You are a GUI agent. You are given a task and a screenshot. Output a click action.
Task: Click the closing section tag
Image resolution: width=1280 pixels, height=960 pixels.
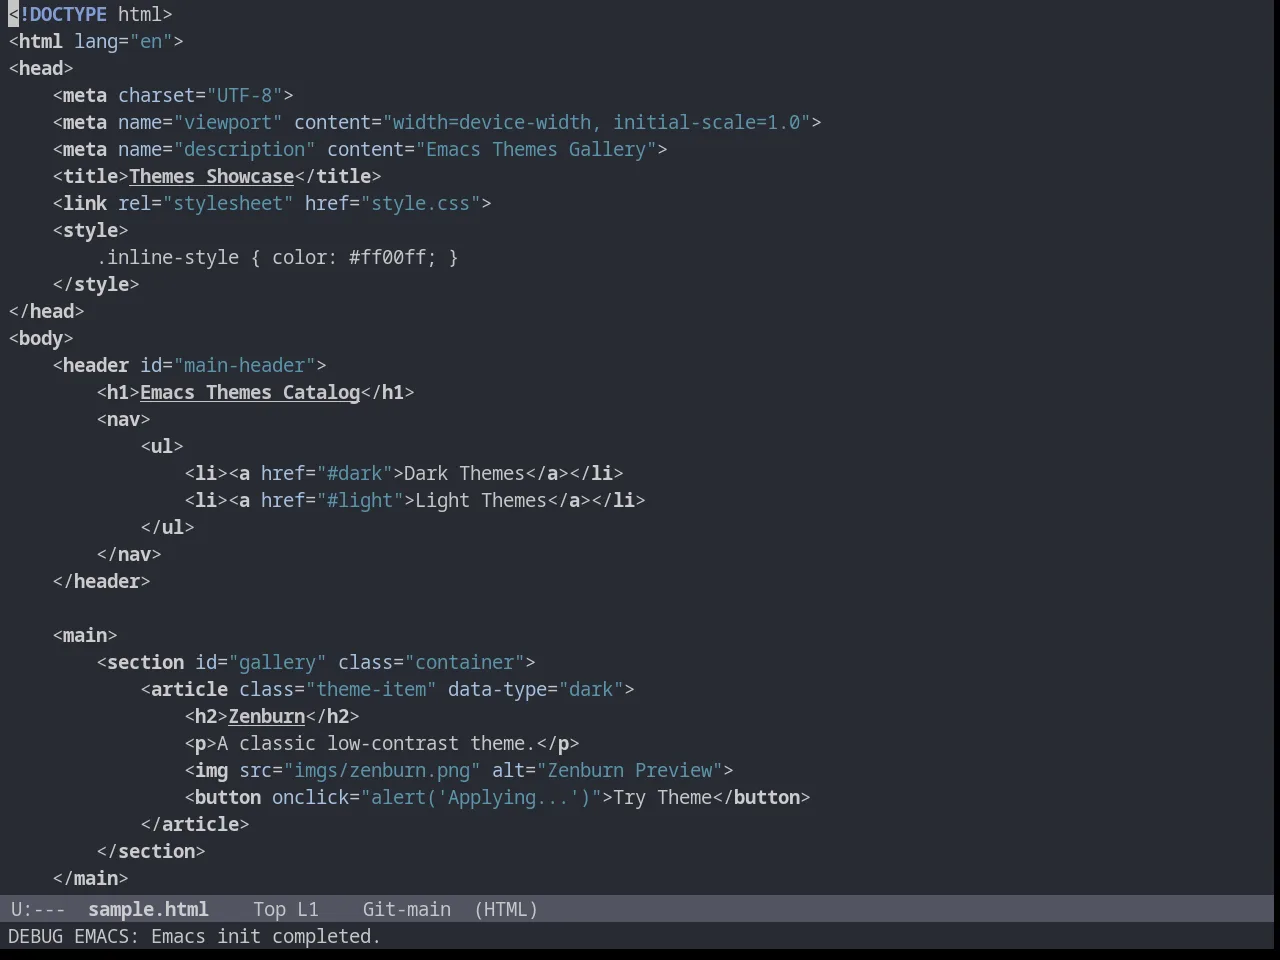[151, 851]
